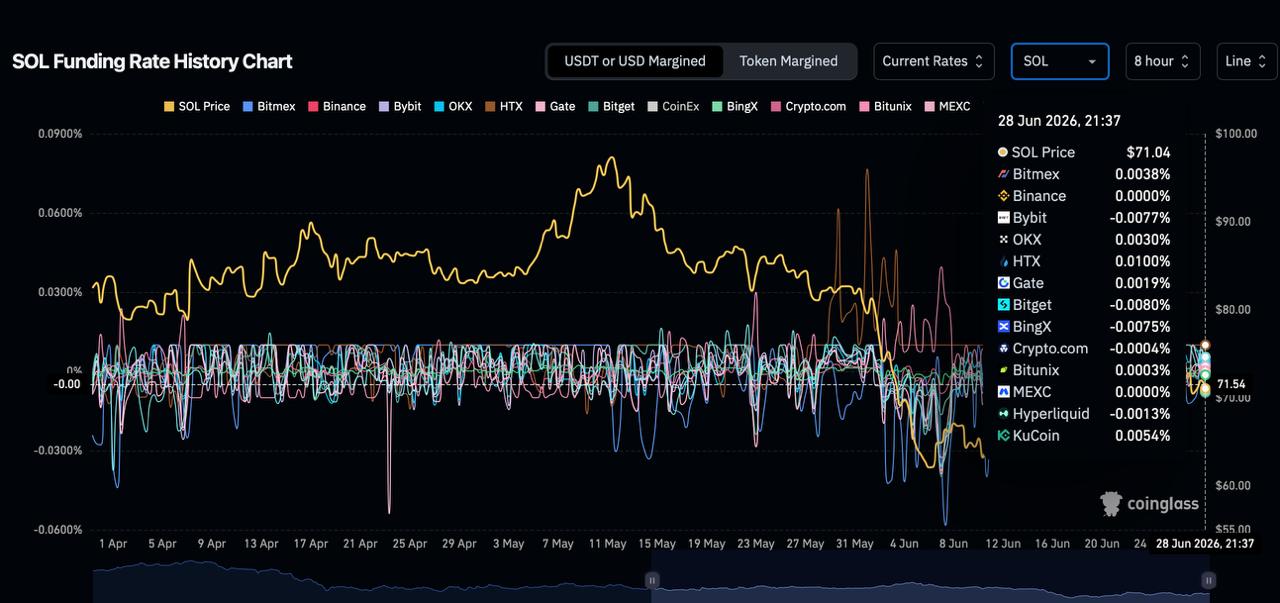
Task: Click the -0.00 funding rate axis marker
Action: pos(67,384)
